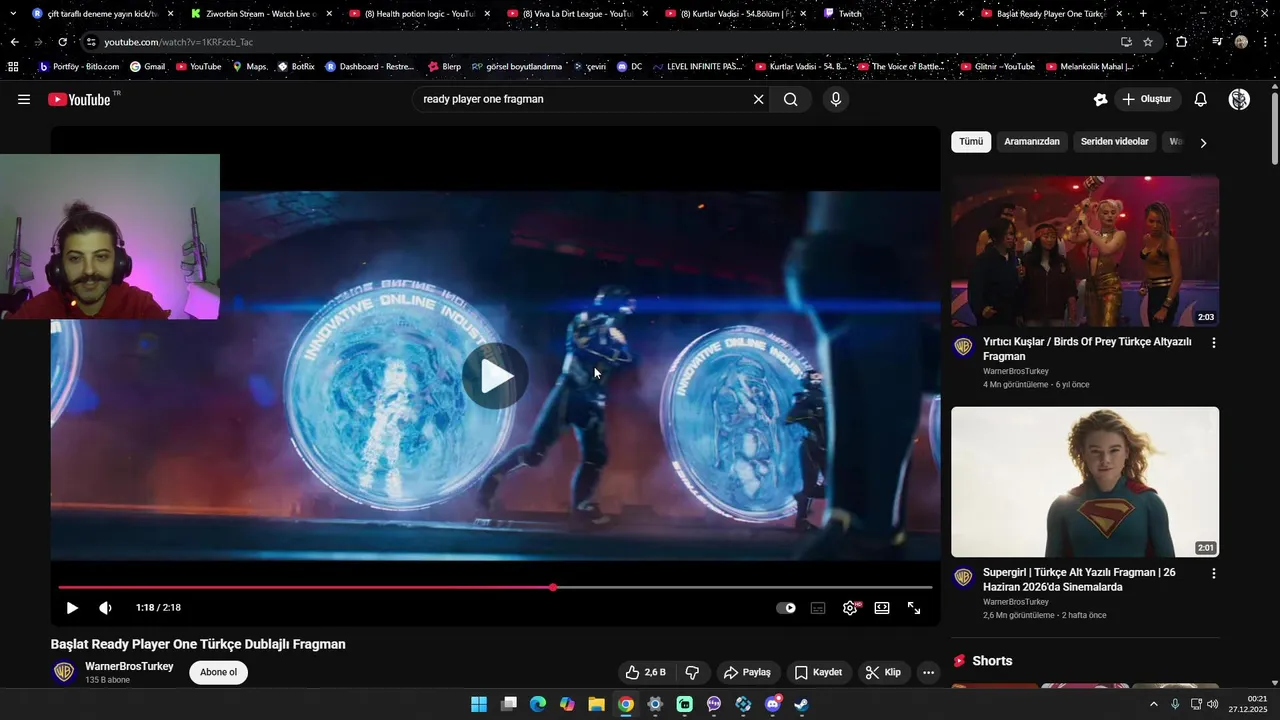This screenshot has height=720, width=1280.
Task: Select the Seriden videolar filter chip
Action: point(1114,142)
